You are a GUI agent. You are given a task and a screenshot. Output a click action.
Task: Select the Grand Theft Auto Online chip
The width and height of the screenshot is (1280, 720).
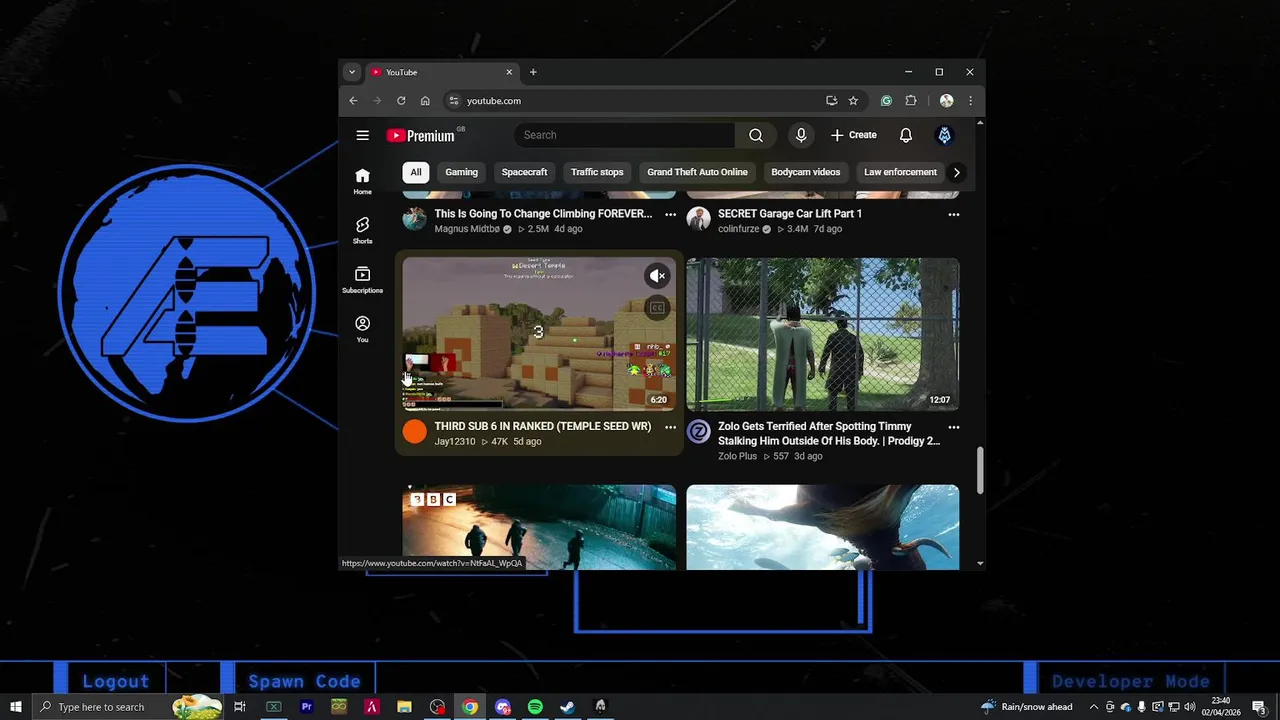697,172
